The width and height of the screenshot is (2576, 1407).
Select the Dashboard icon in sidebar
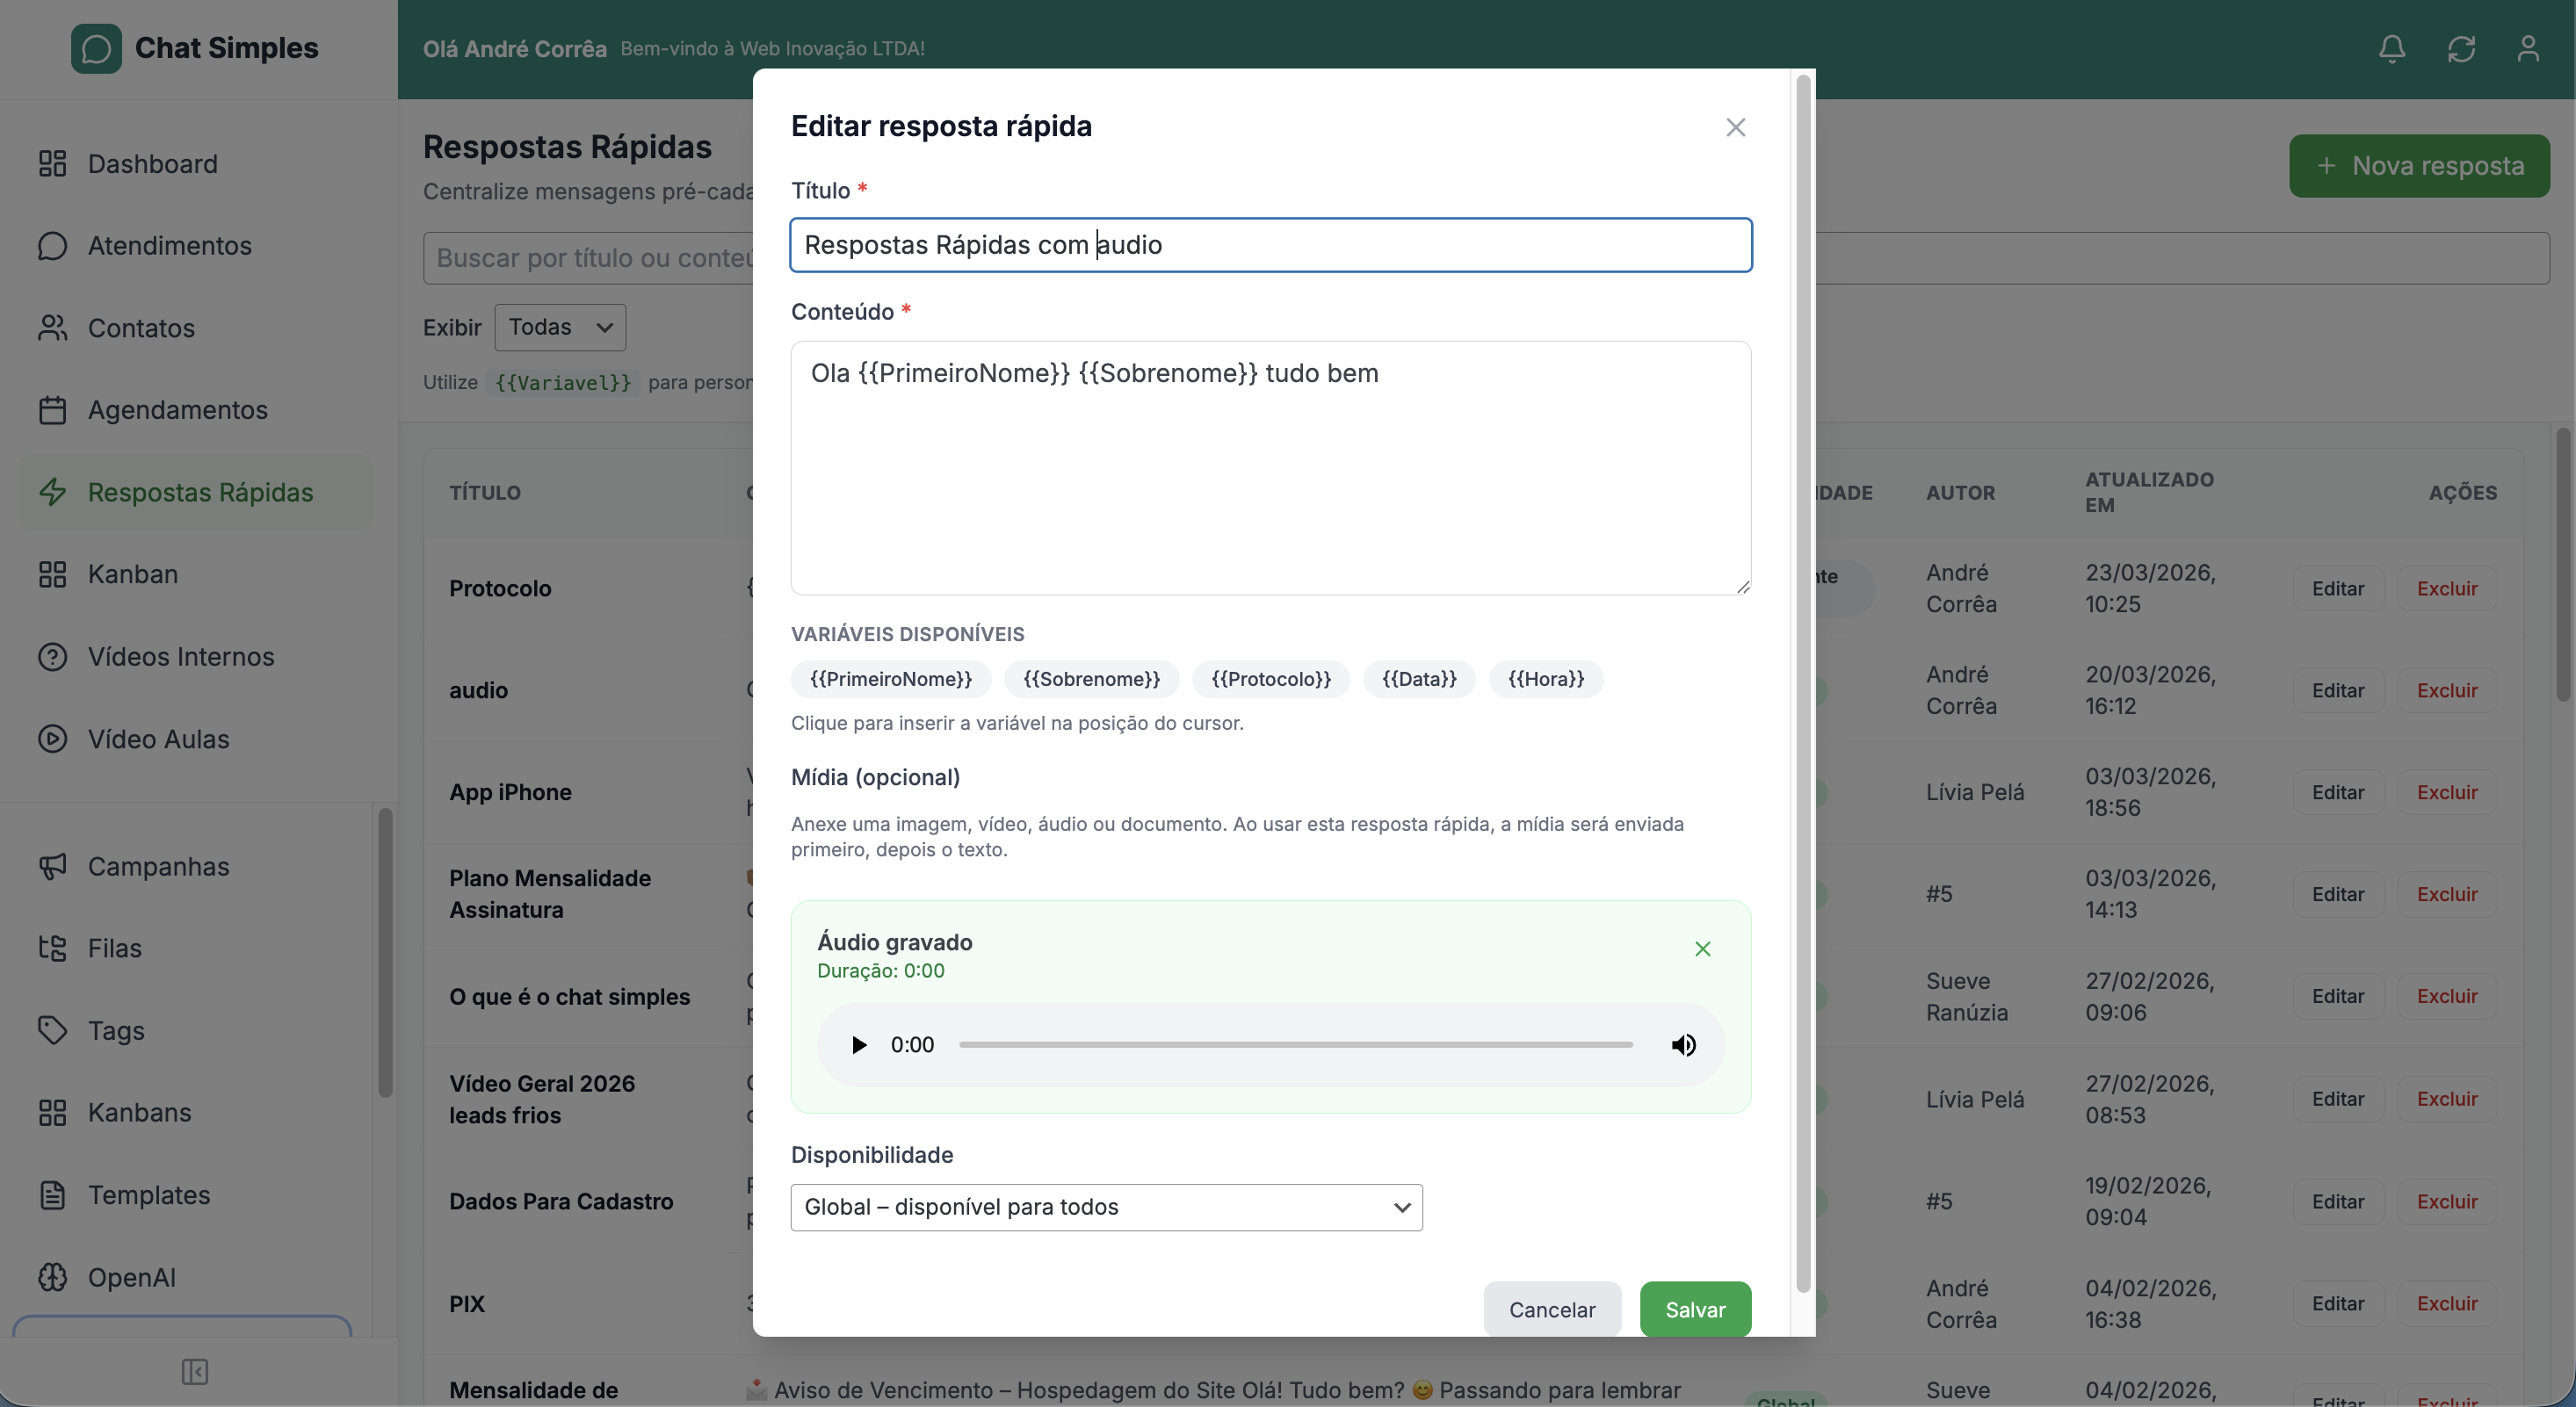click(x=53, y=164)
